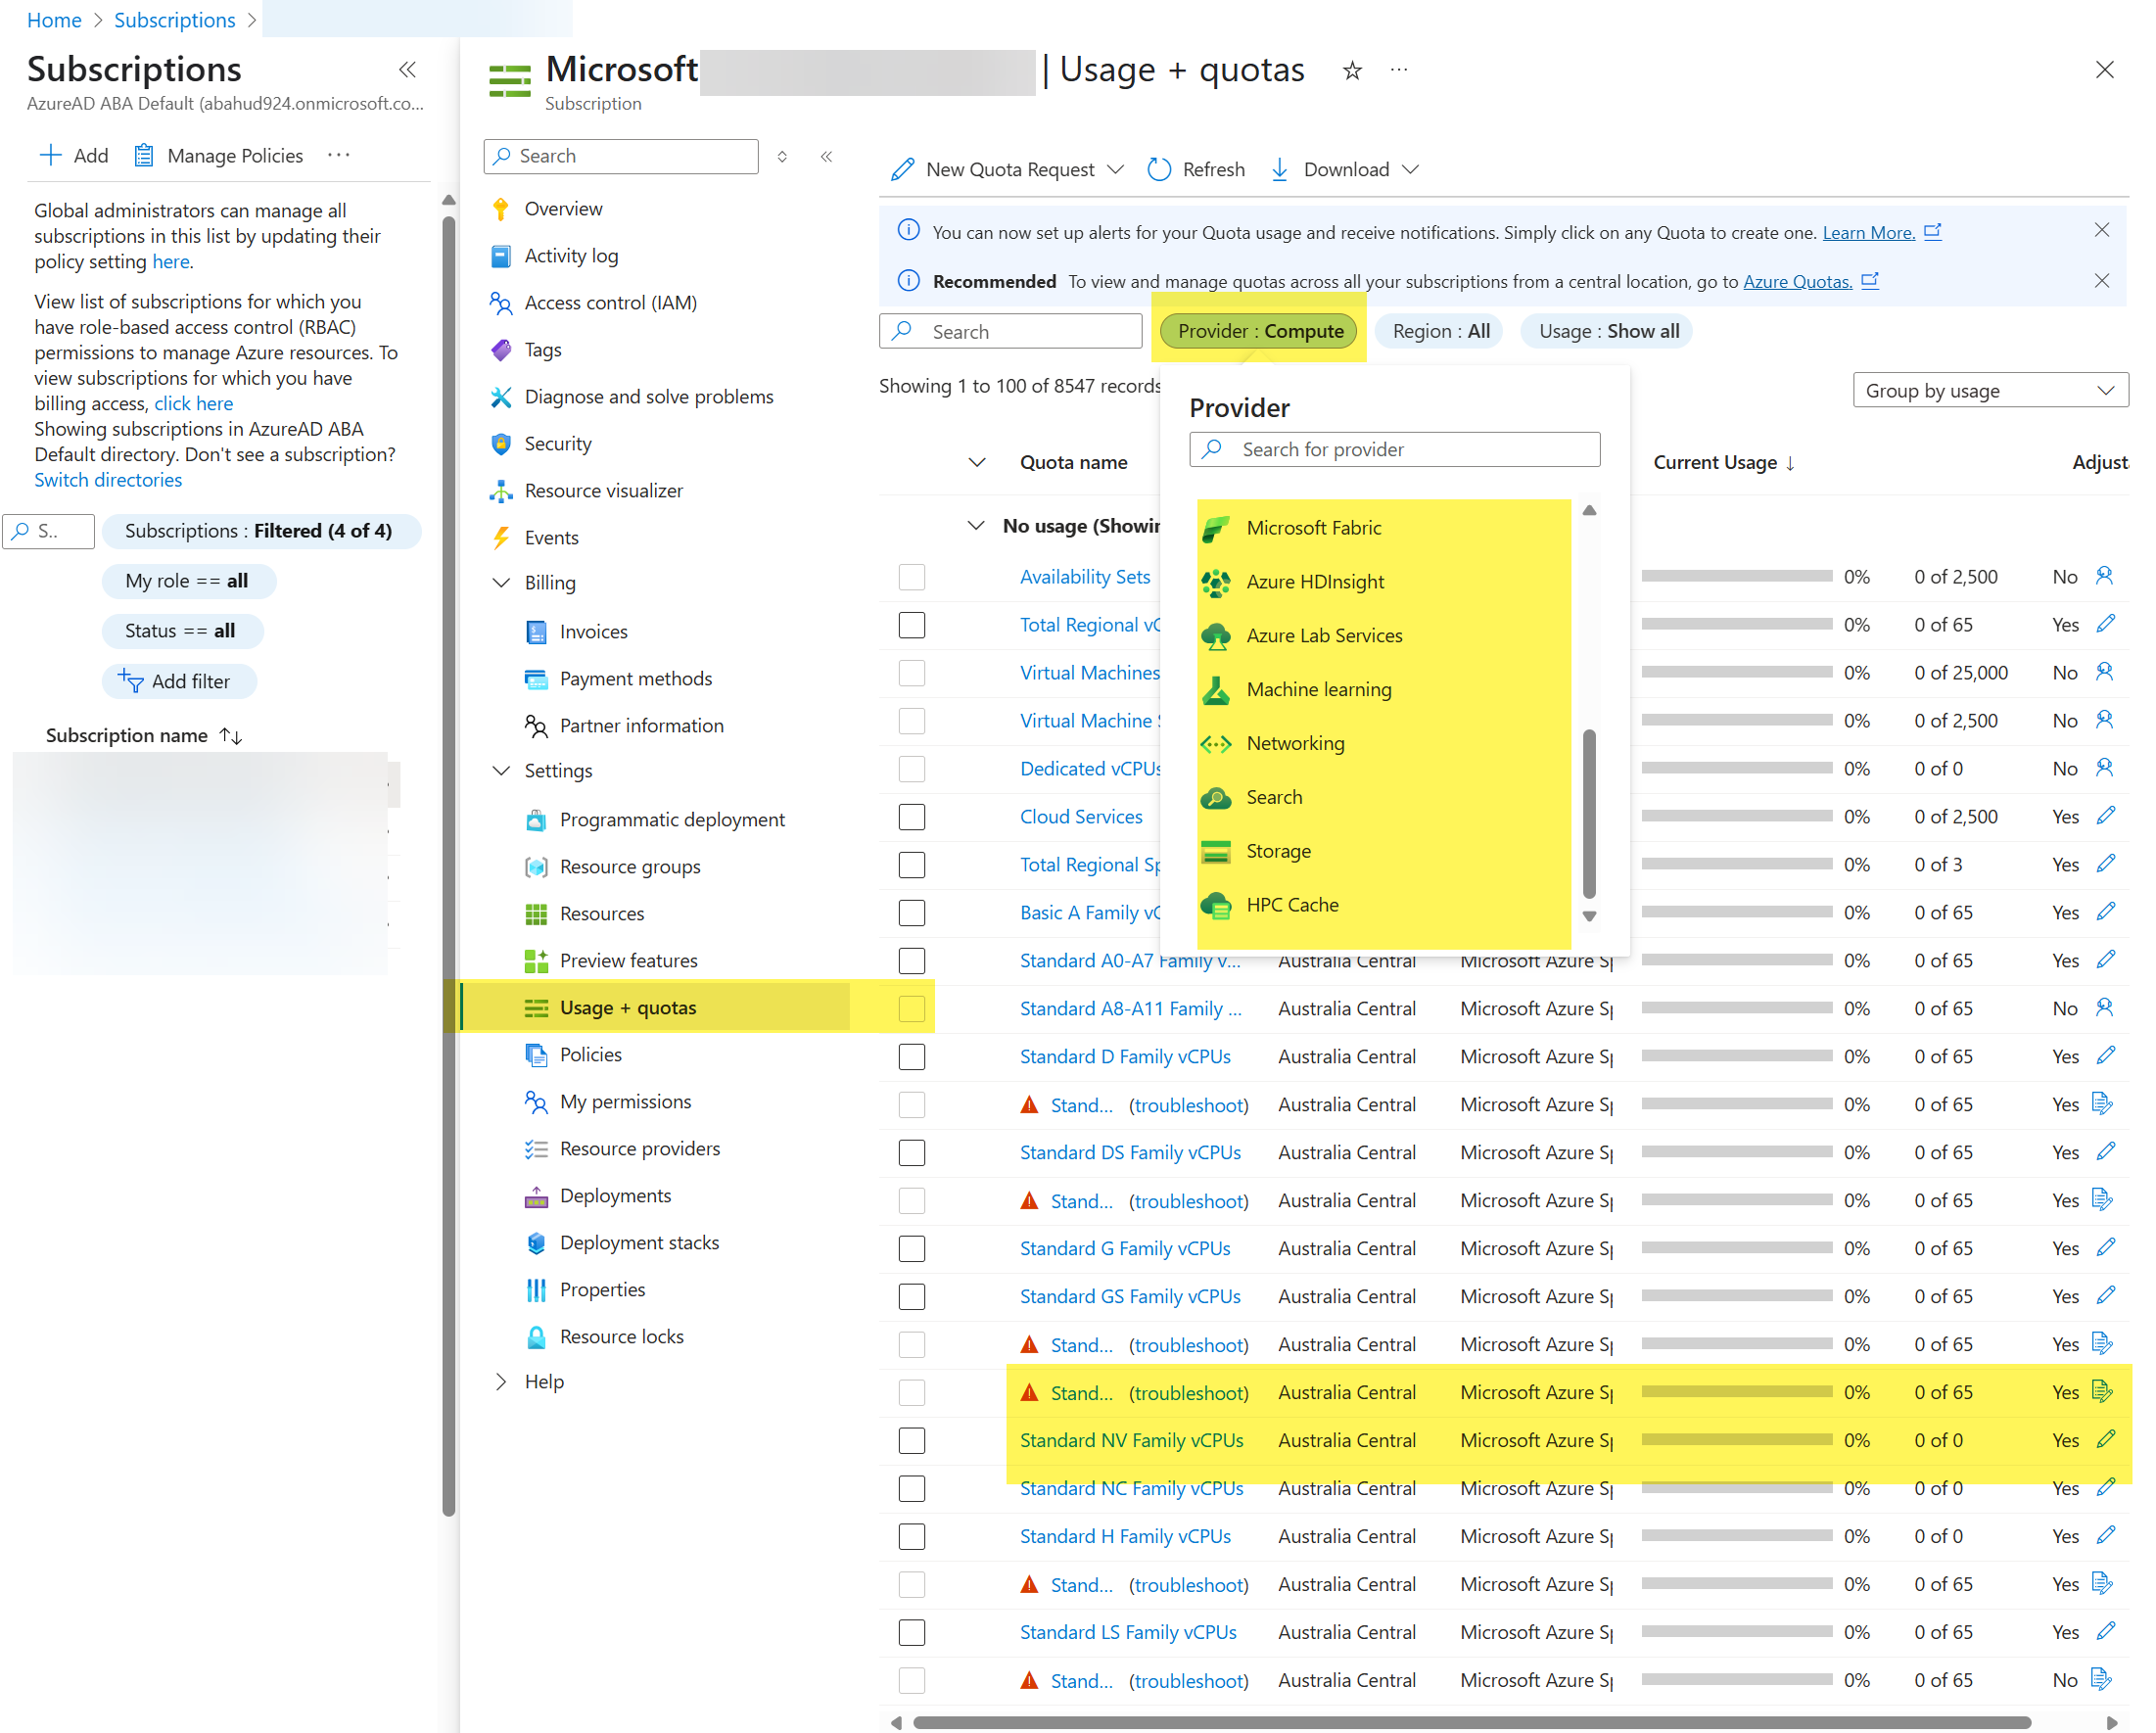The width and height of the screenshot is (2156, 1733).
Task: Click the Refresh button
Action: (x=1196, y=170)
